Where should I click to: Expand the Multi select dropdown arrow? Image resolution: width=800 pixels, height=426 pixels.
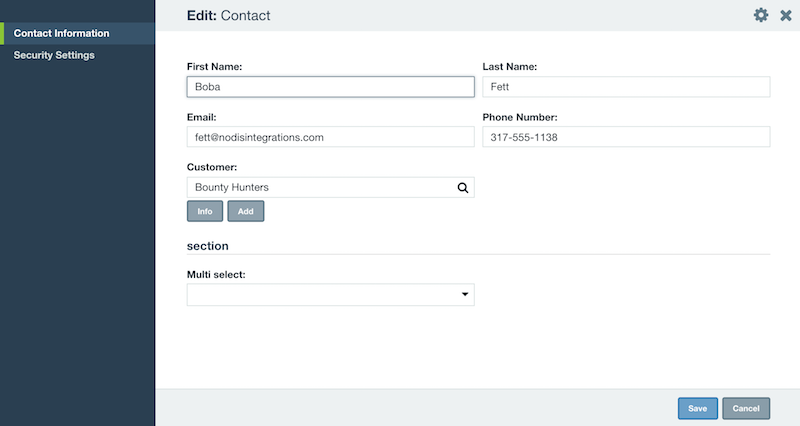[465, 294]
